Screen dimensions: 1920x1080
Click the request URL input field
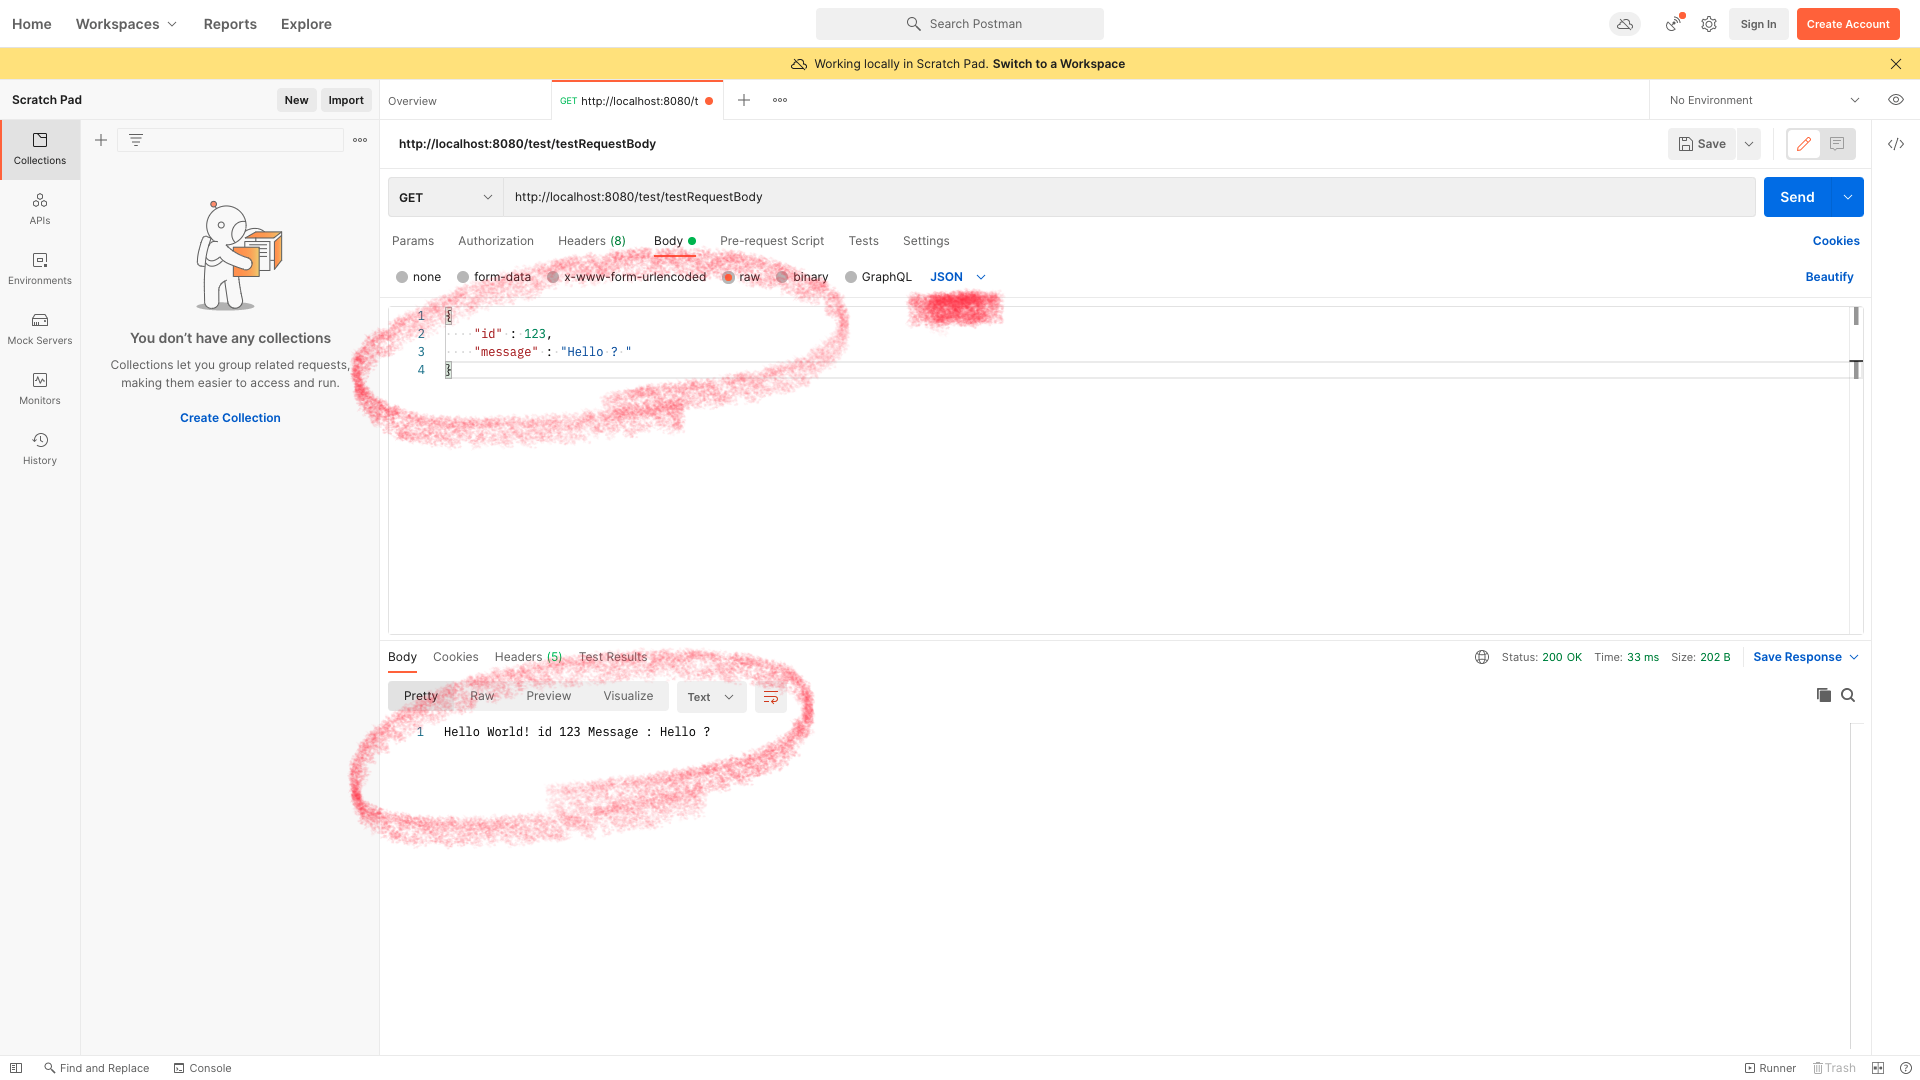(1128, 197)
